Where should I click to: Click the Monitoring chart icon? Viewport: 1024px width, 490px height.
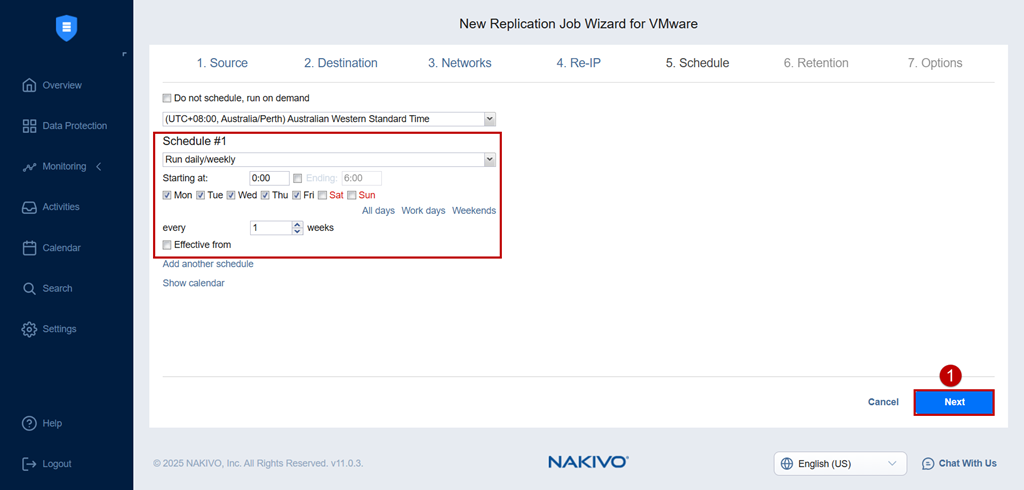pyautogui.click(x=29, y=167)
